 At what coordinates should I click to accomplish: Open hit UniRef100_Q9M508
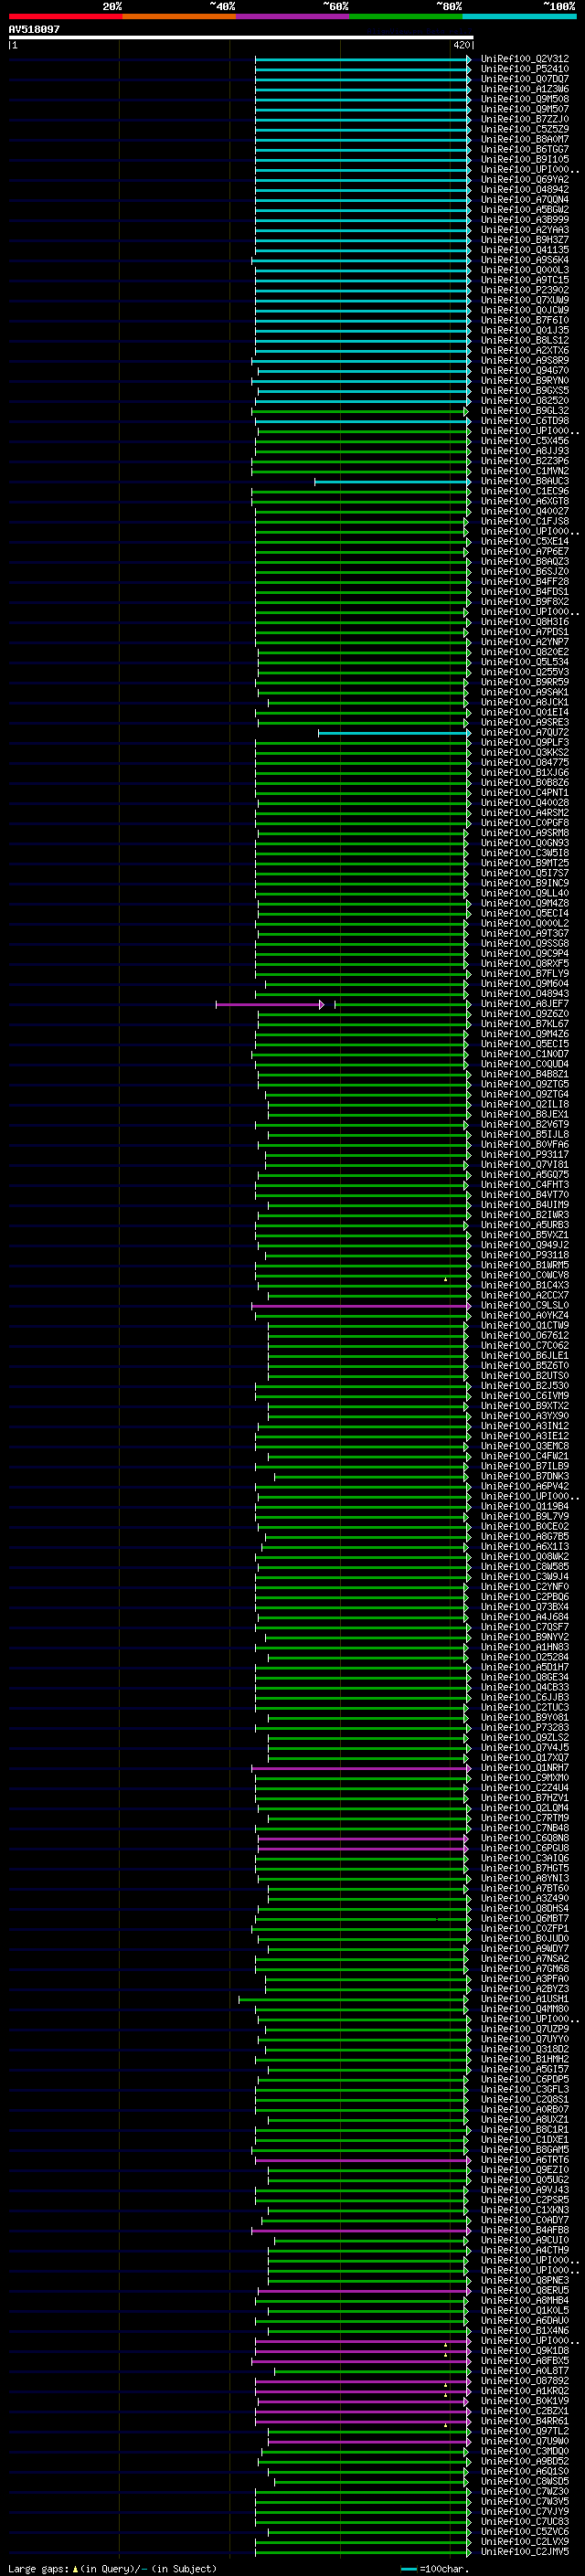click(525, 99)
